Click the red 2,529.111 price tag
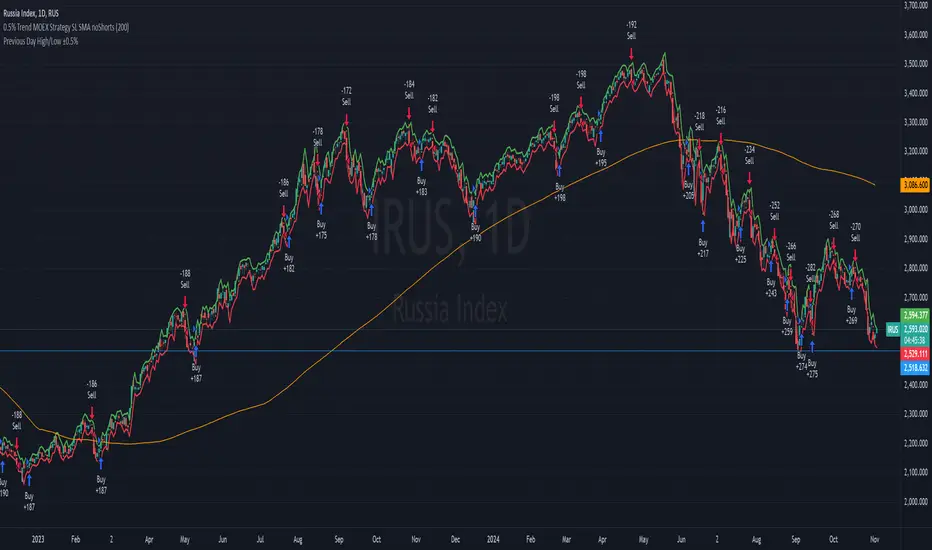Viewport: 932px width, 550px height. pos(915,354)
